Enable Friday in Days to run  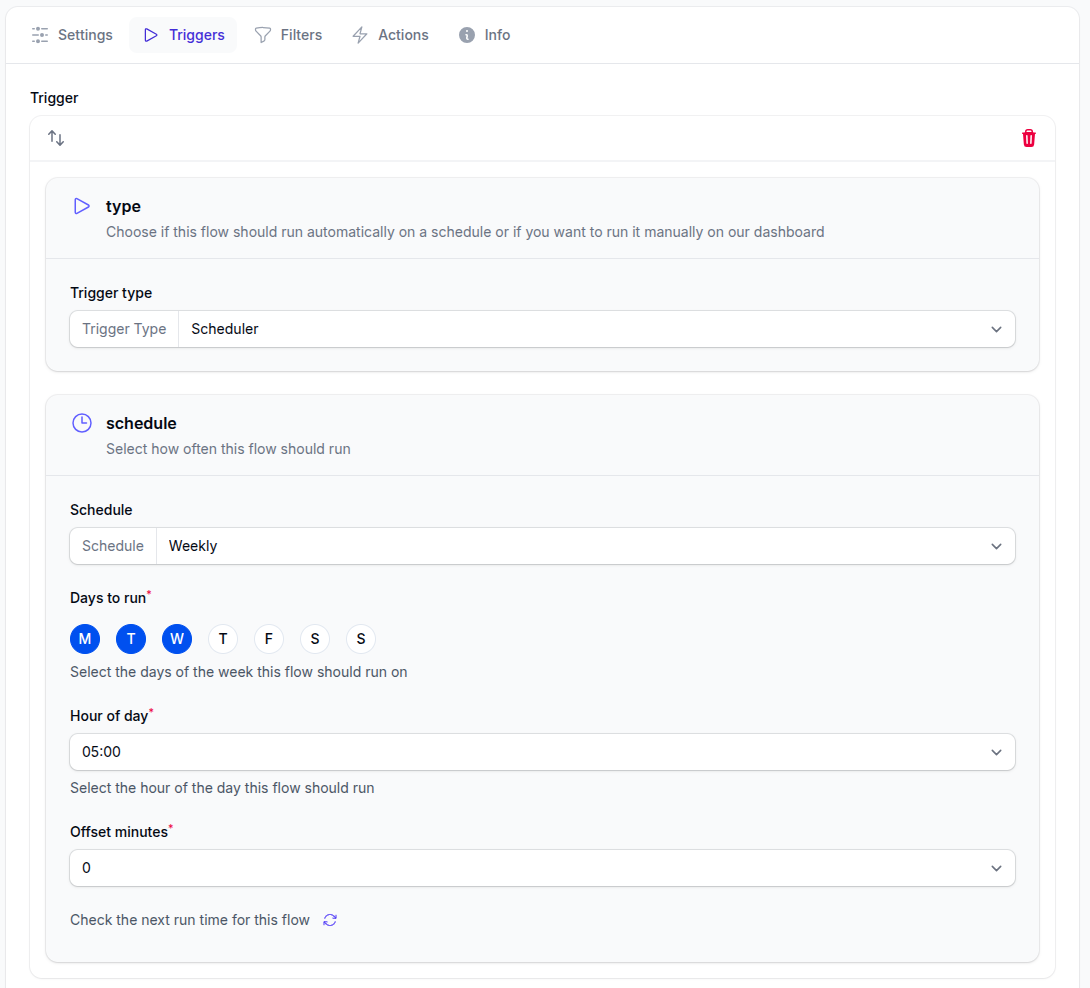pos(269,639)
